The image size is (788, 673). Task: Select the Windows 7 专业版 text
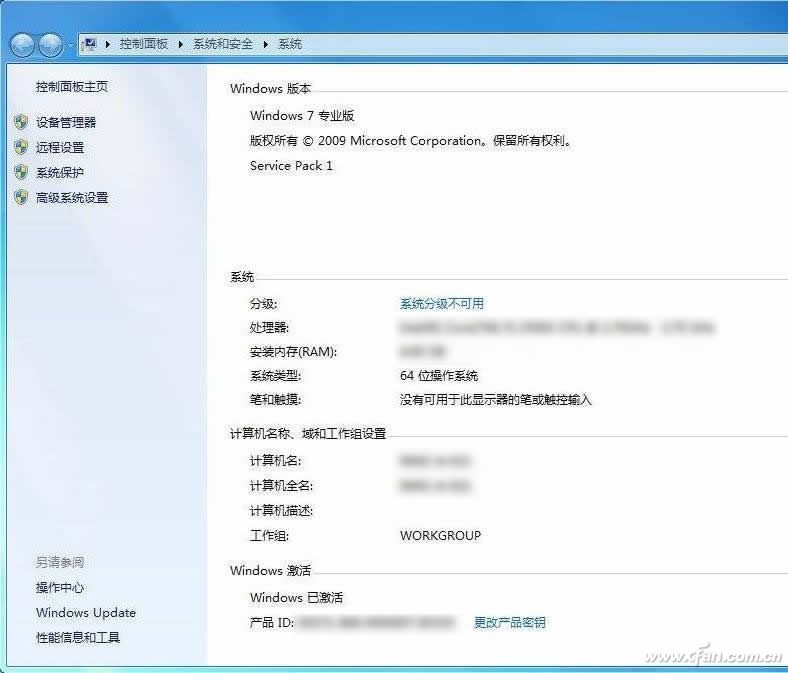pyautogui.click(x=302, y=116)
